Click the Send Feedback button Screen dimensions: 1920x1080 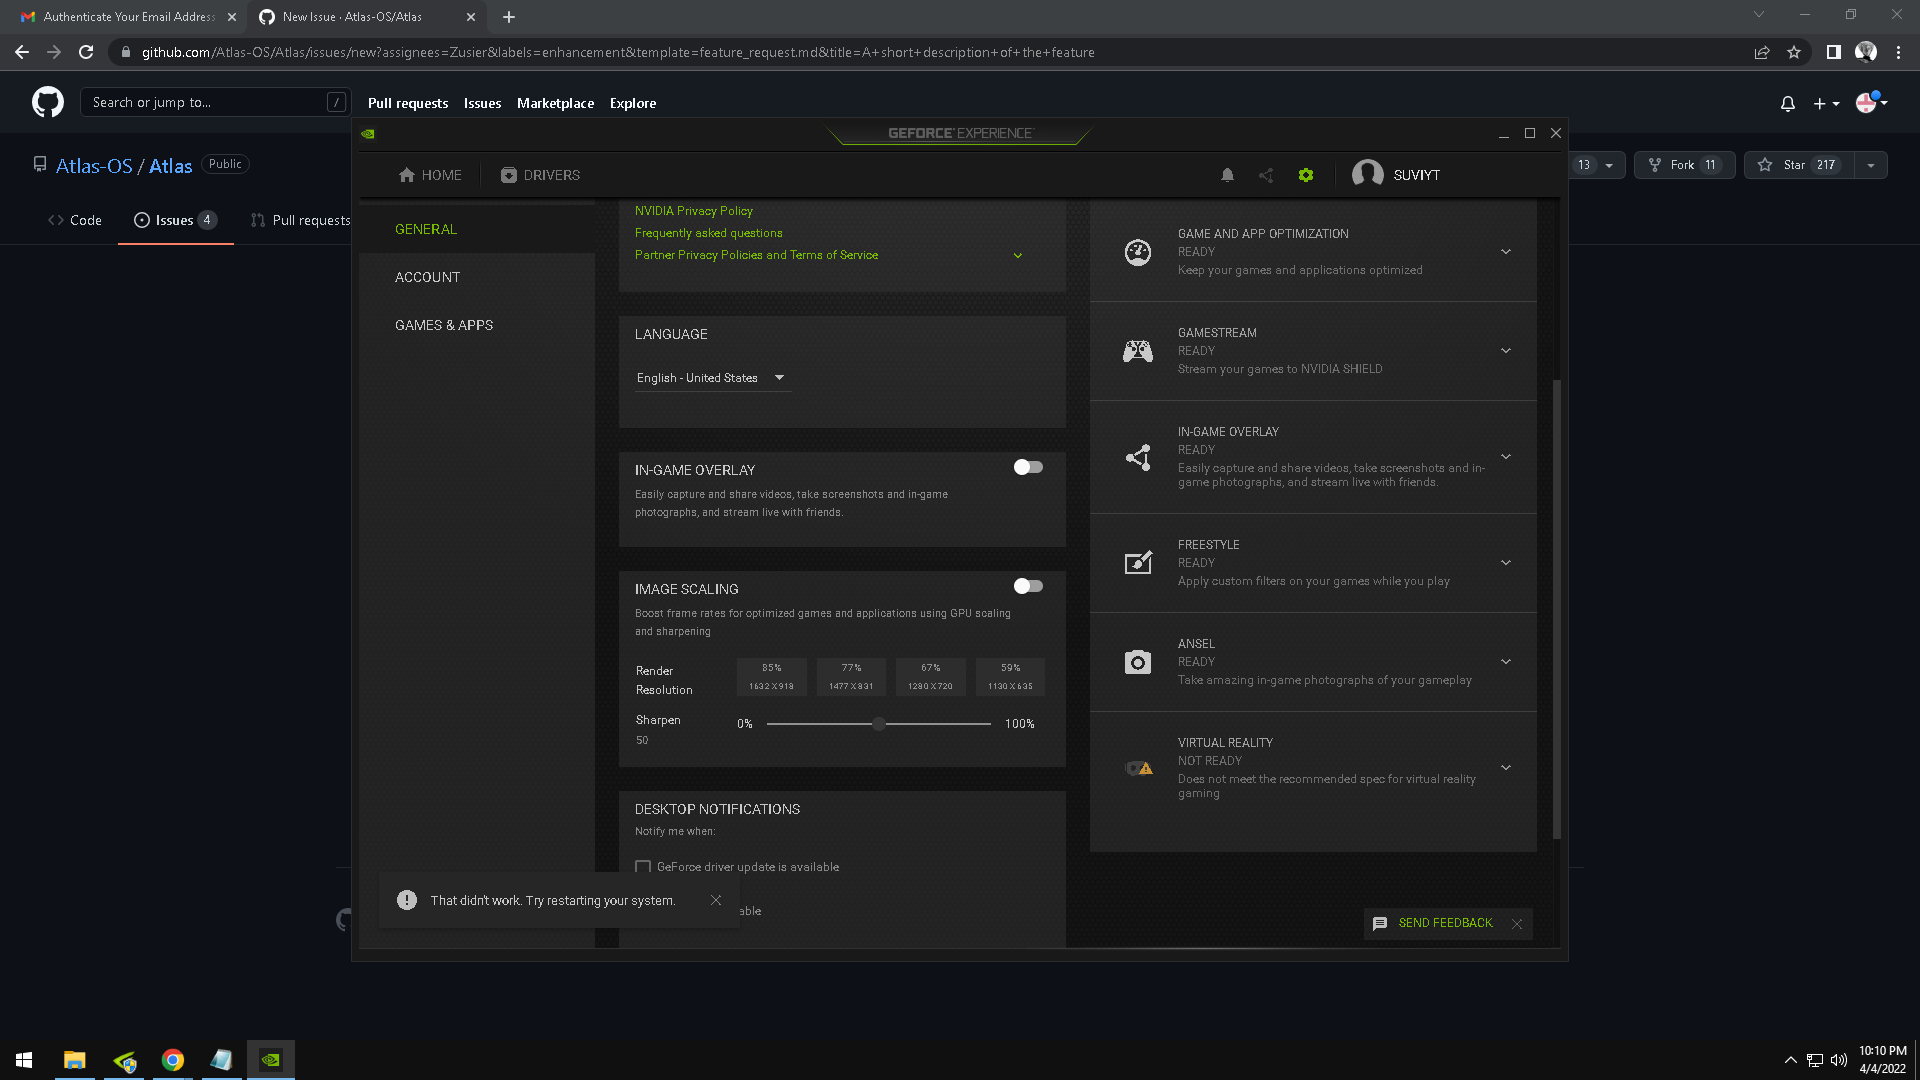(1444, 923)
